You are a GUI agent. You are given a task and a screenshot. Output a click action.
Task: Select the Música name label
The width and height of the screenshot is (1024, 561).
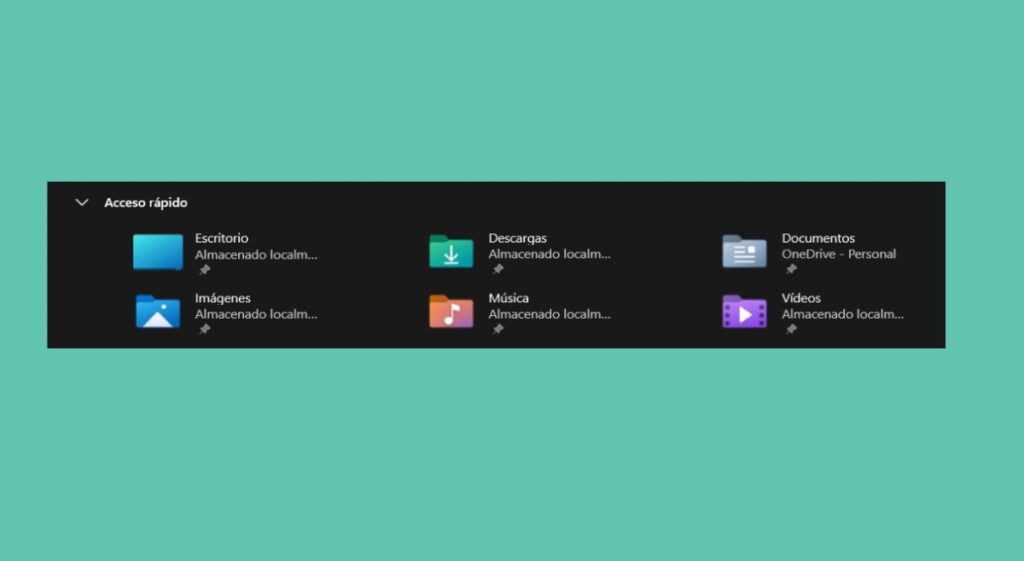[509, 298]
